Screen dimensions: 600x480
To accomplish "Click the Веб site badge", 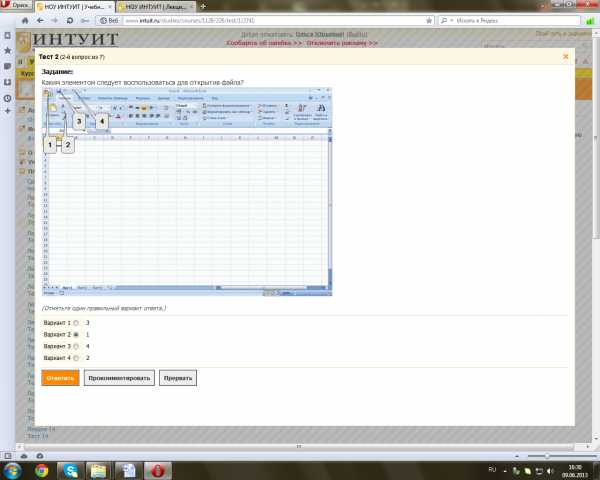I will tap(109, 20).
